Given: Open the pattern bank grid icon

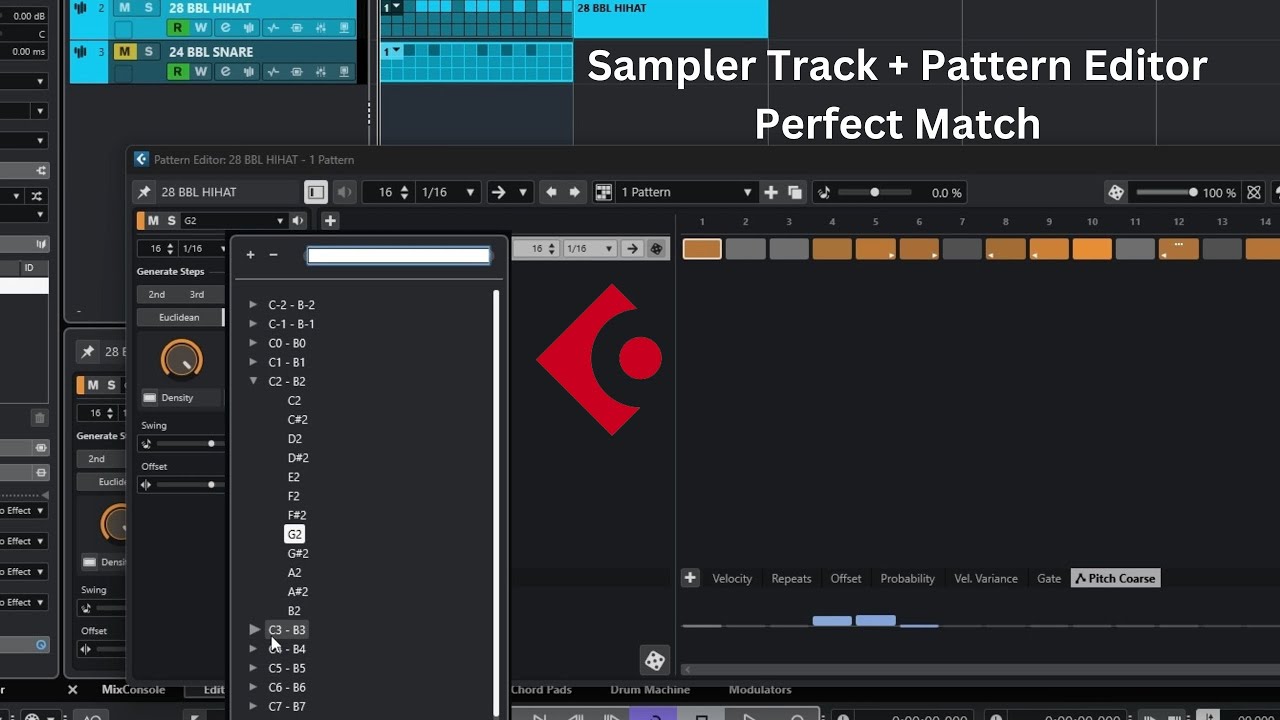Looking at the screenshot, I should pos(604,192).
